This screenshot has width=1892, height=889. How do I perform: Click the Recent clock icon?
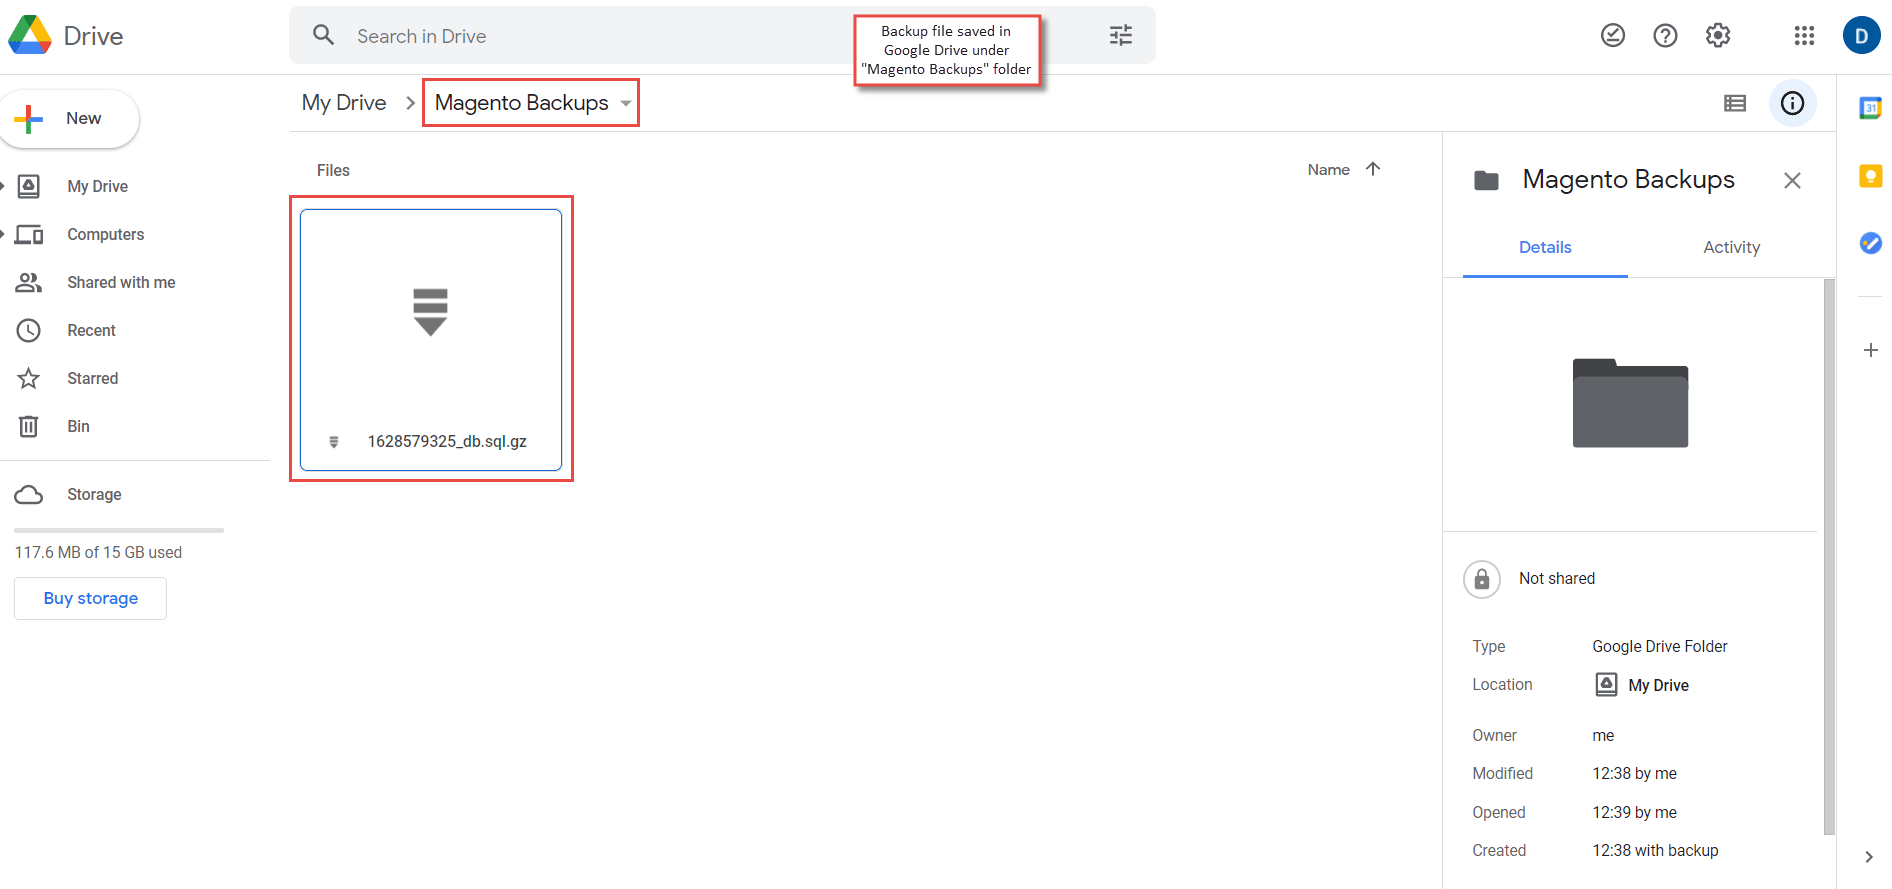point(29,330)
